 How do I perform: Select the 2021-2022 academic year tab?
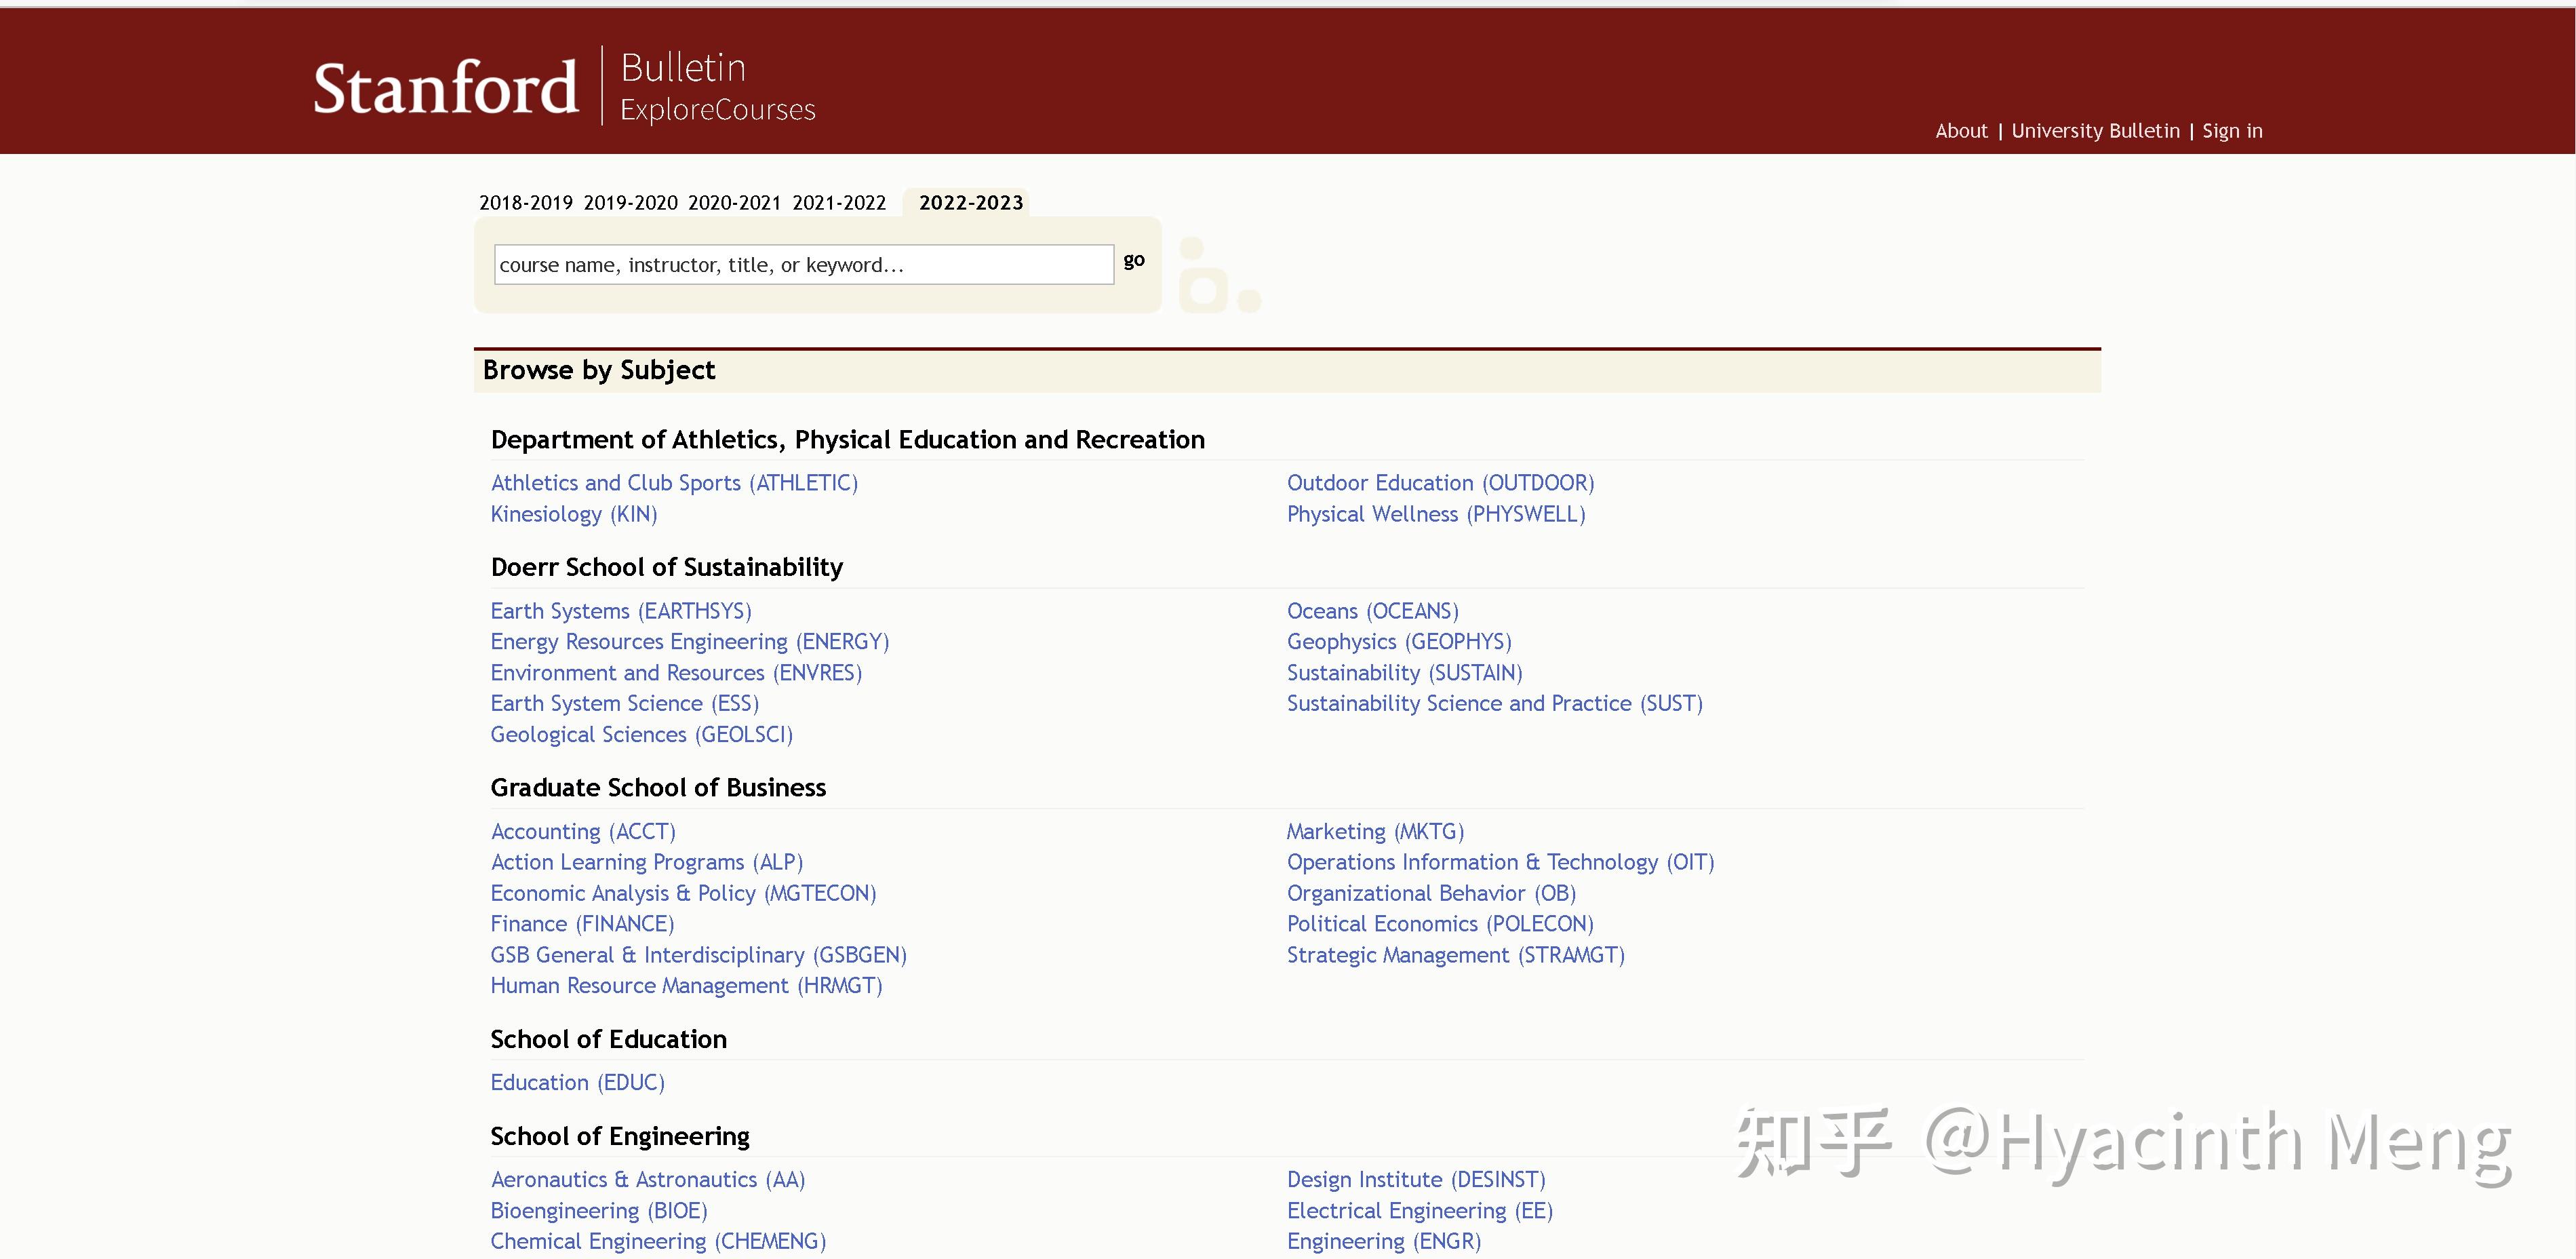(838, 203)
